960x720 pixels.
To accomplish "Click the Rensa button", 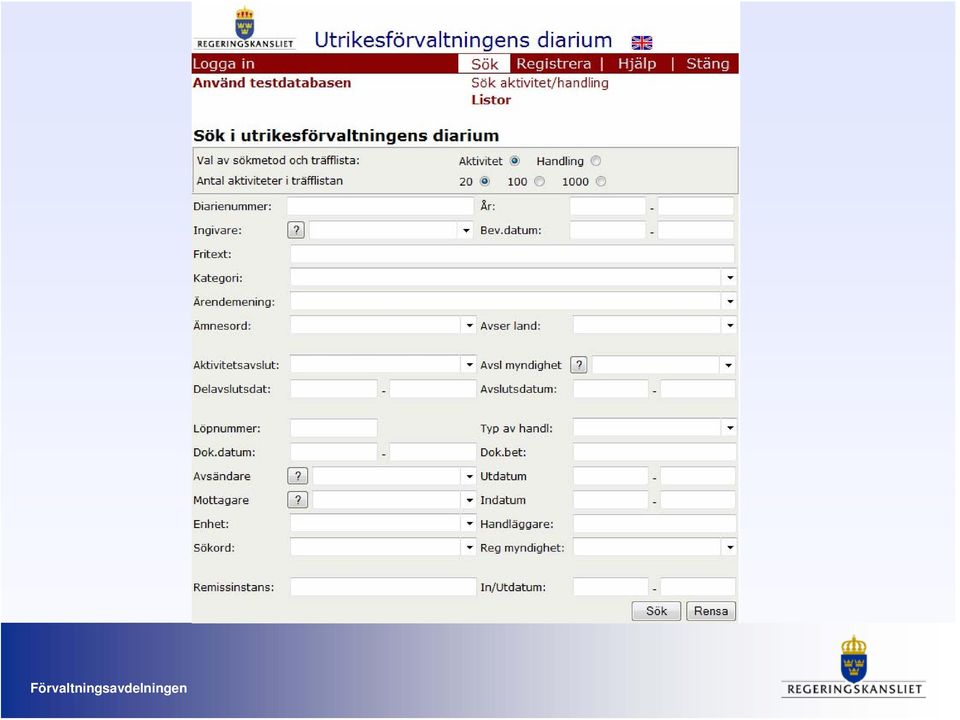I will pyautogui.click(x=711, y=610).
